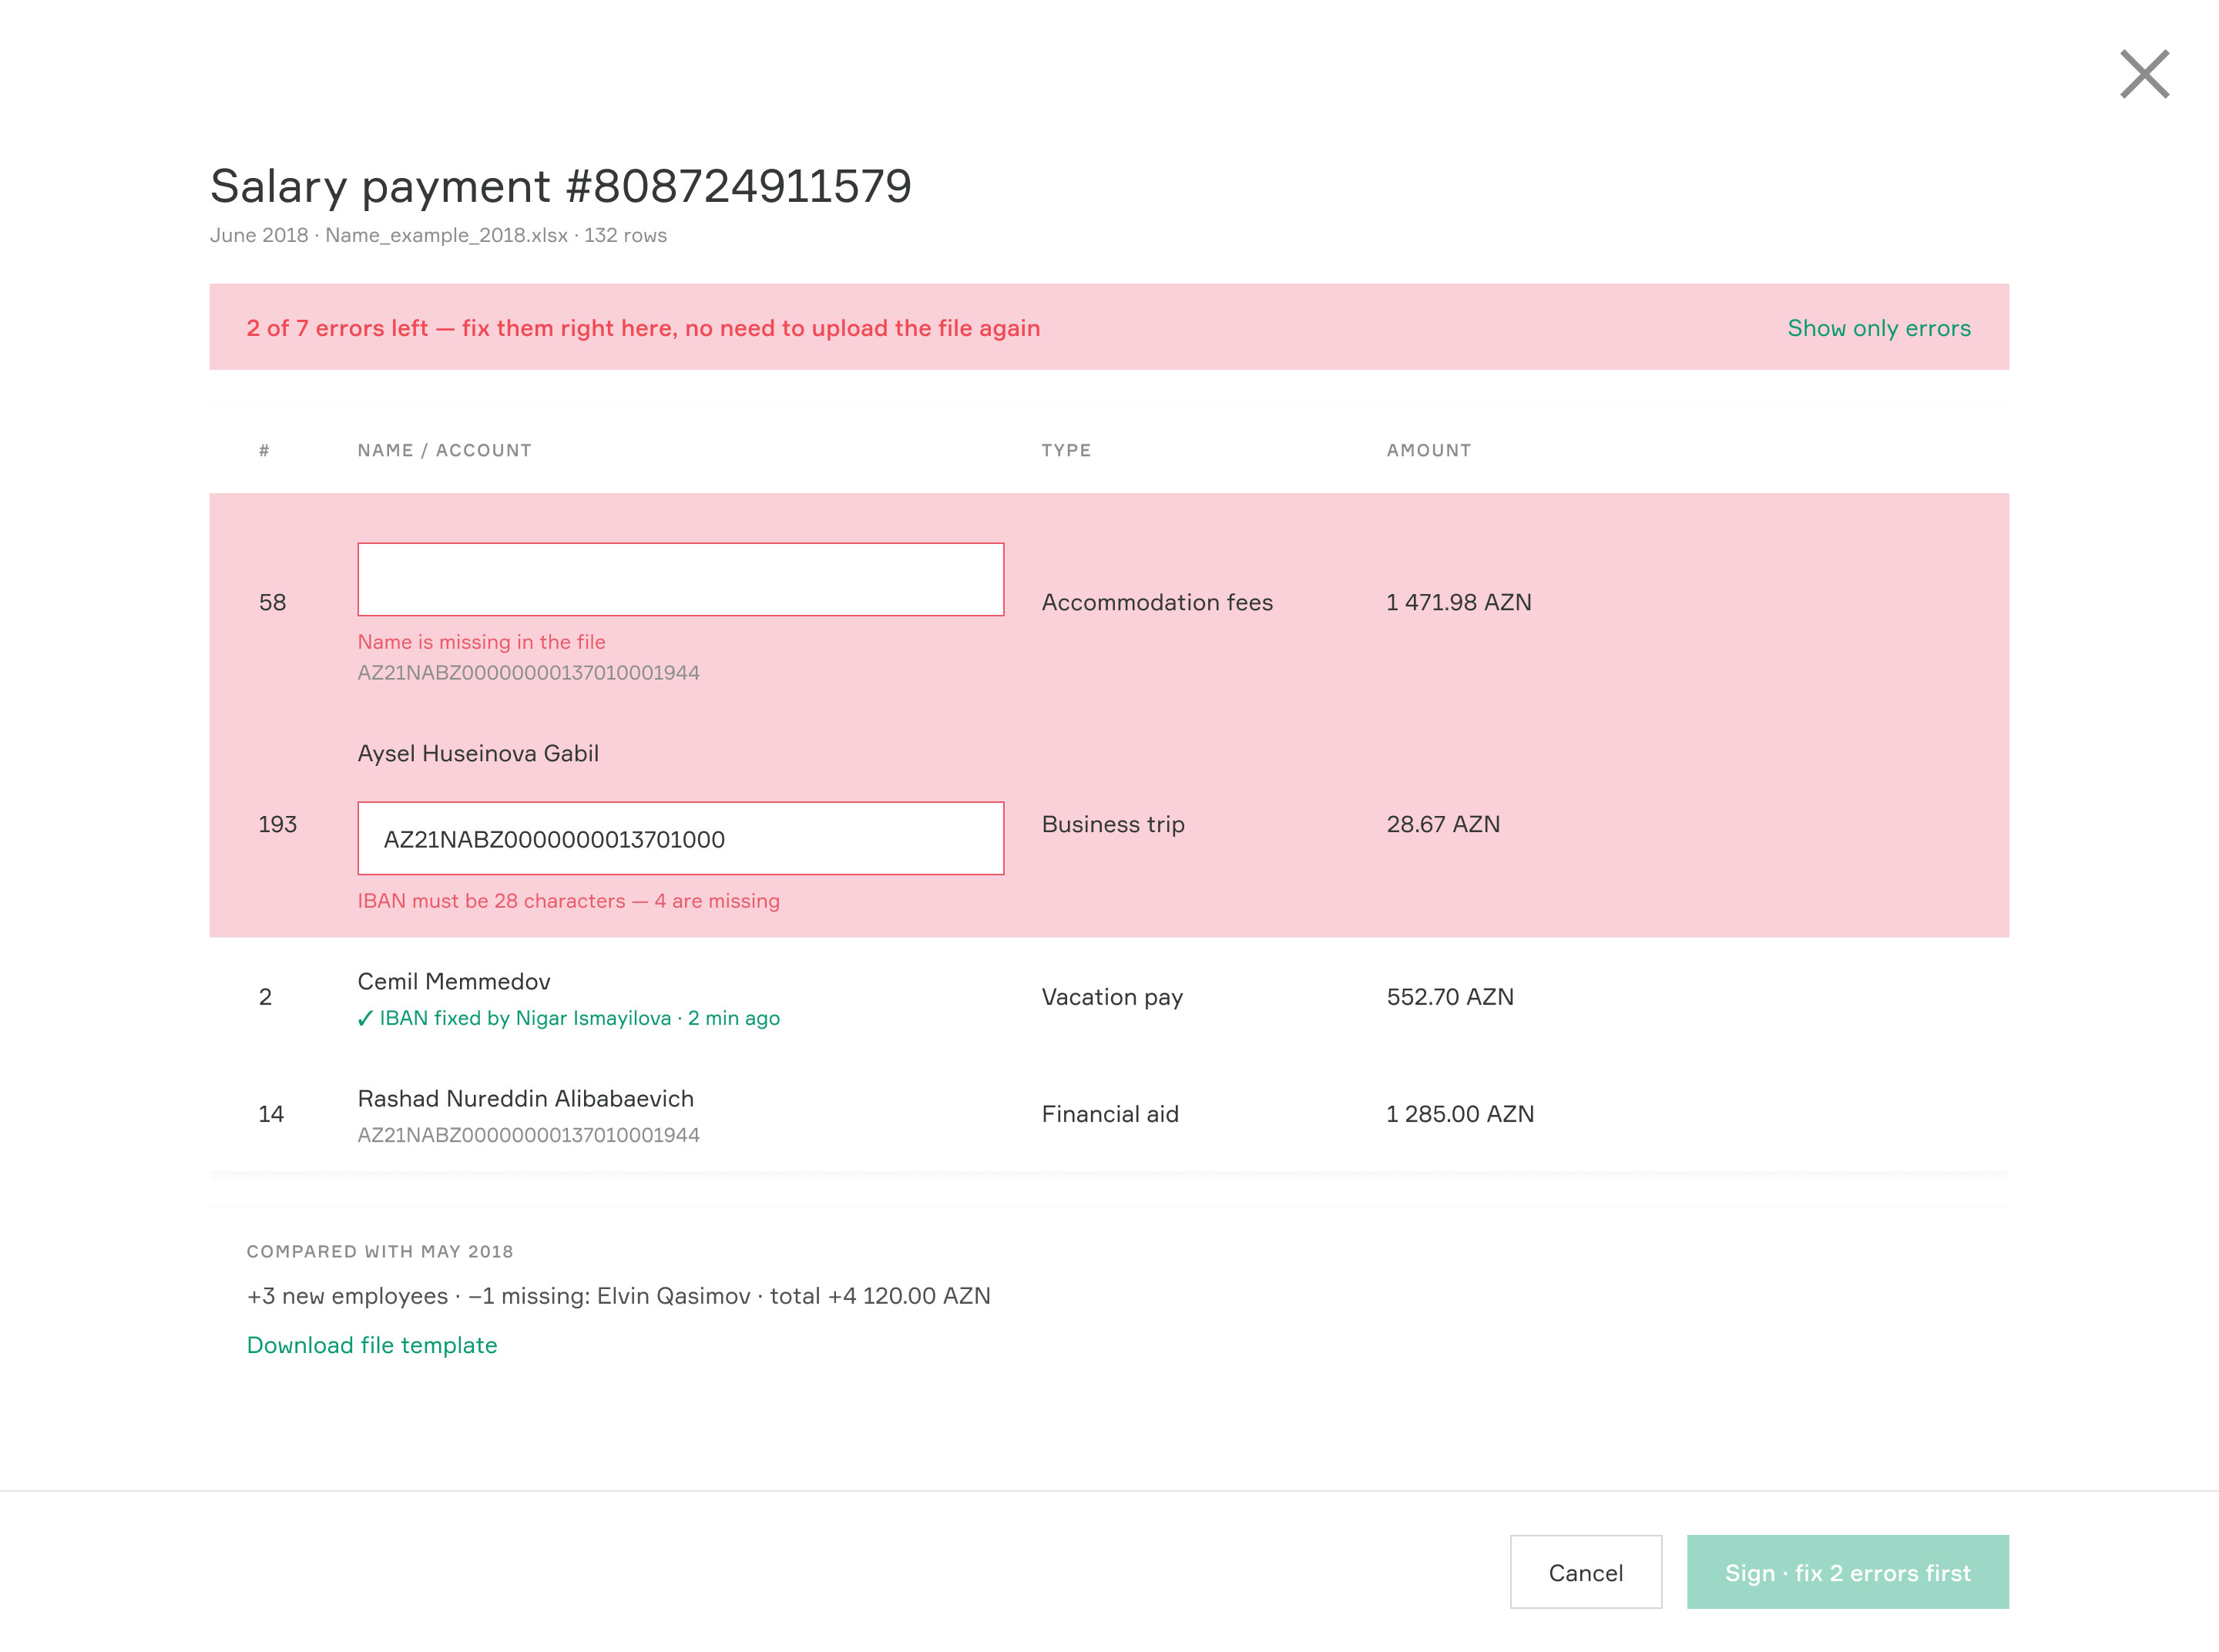Click the 'Name is missing in the file' error
Viewport: 2219px width, 1652px height.
click(481, 642)
